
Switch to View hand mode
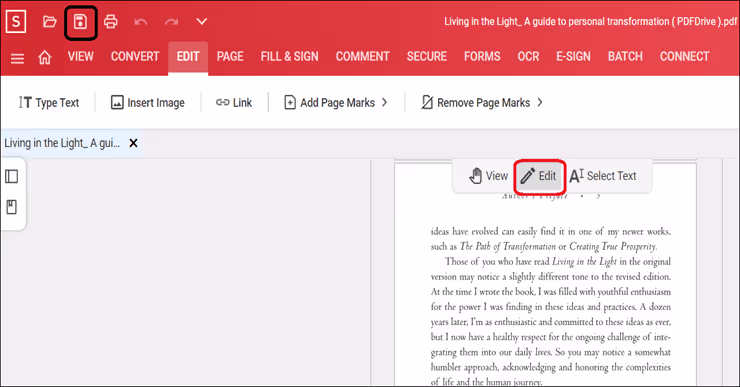point(488,176)
